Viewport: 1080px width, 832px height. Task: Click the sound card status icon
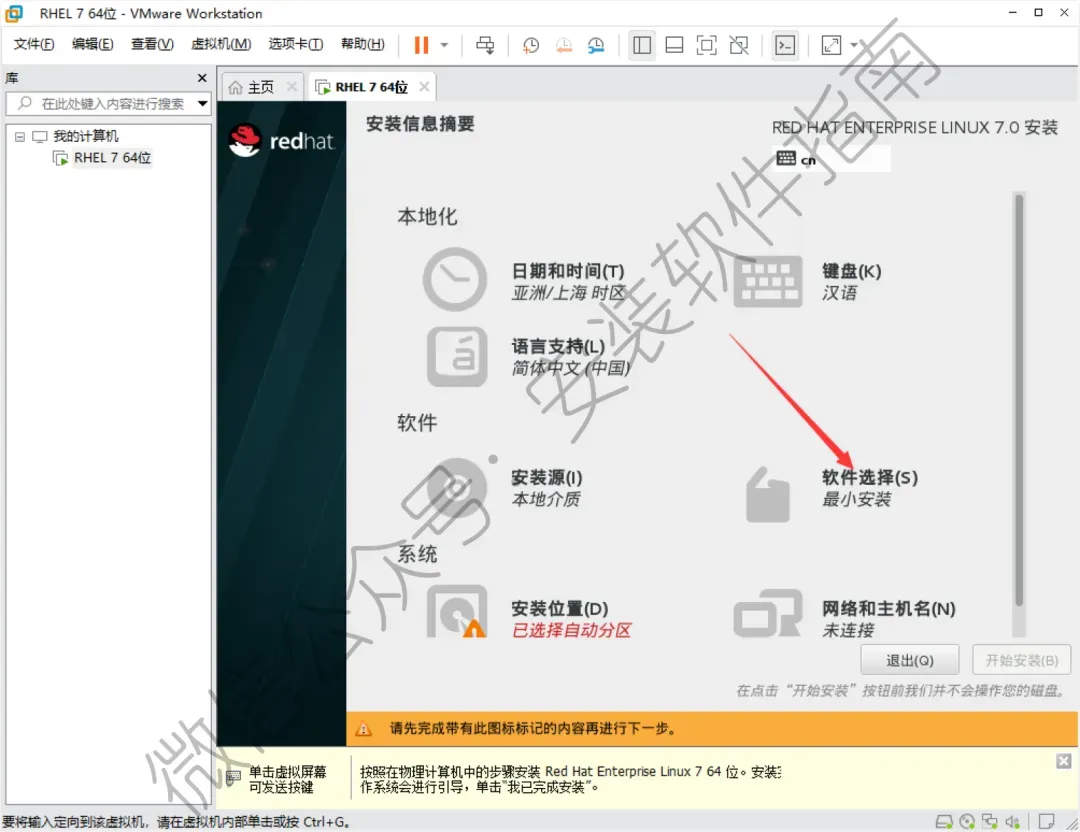click(x=1012, y=822)
